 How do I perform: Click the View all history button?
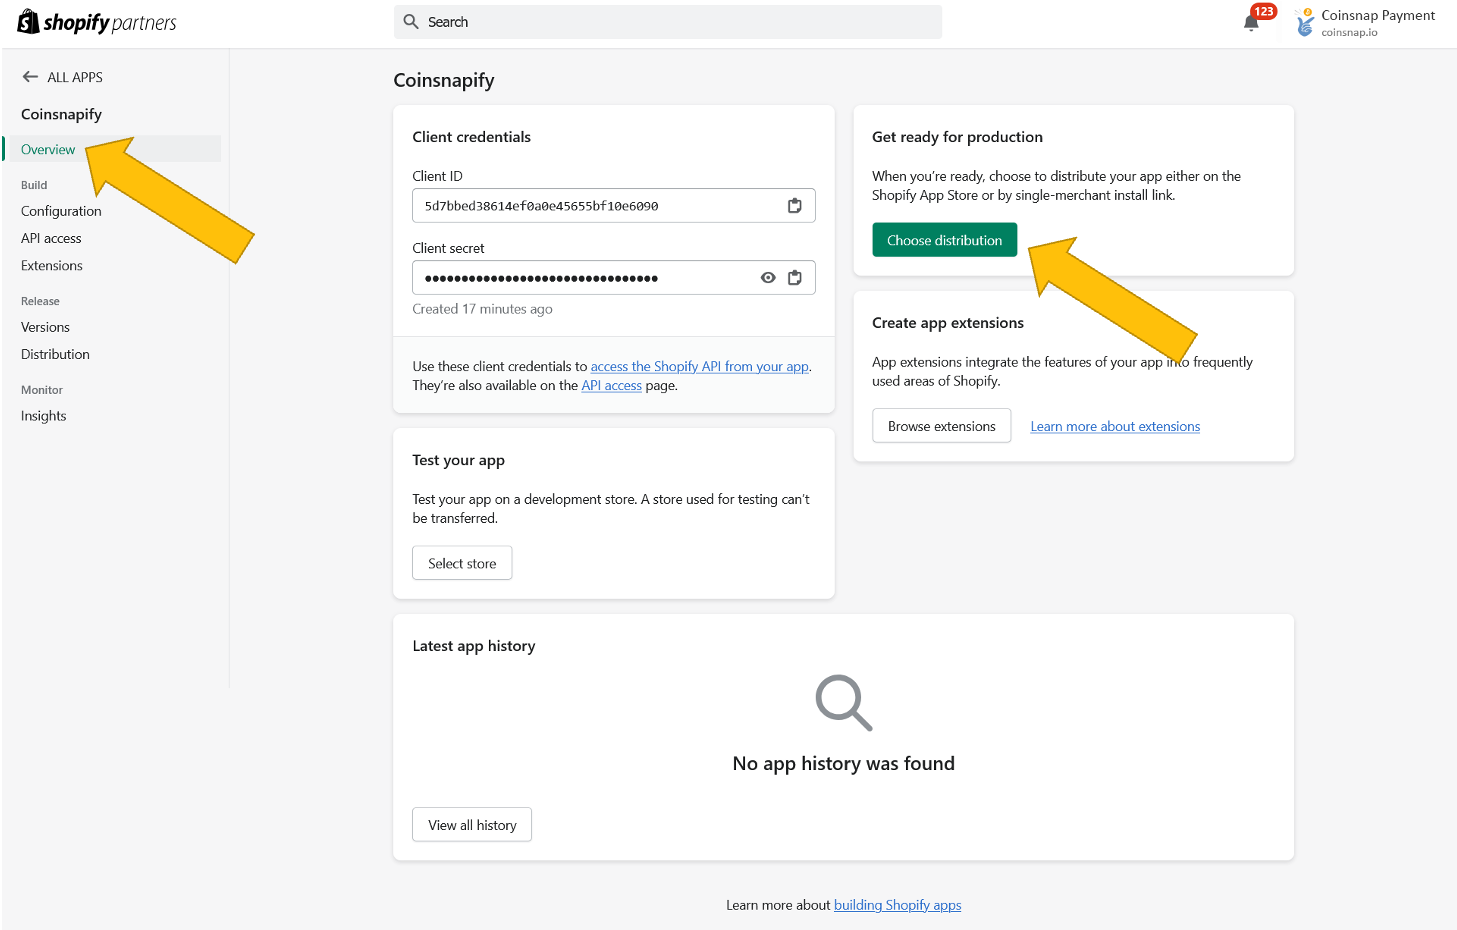tap(472, 825)
